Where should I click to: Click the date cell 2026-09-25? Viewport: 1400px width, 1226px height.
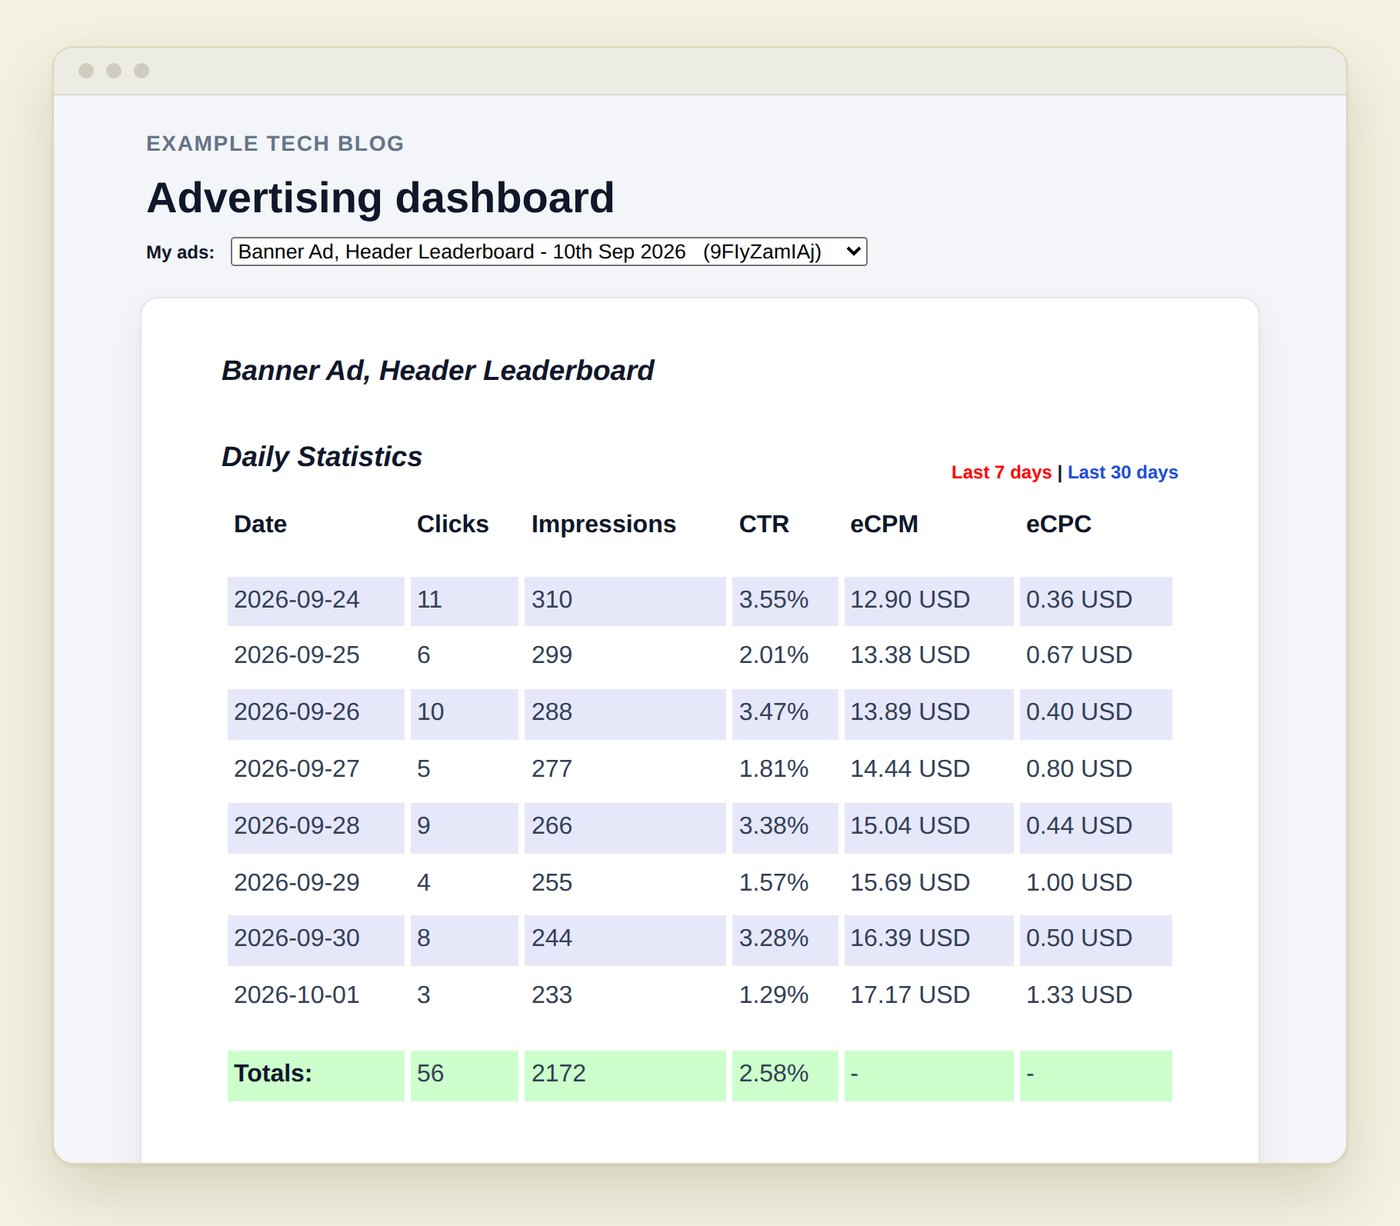(x=316, y=656)
